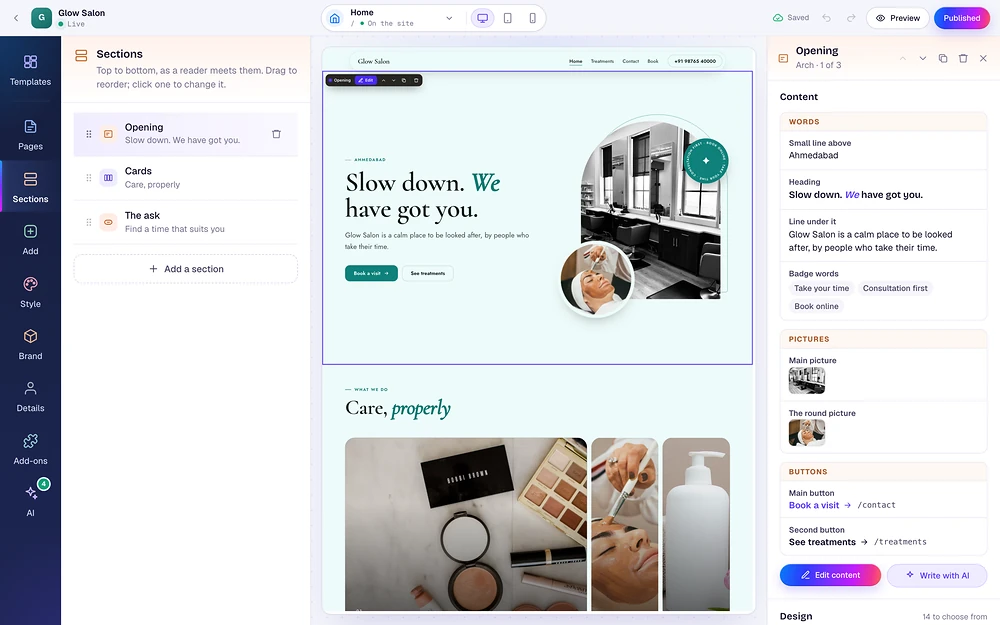The image size is (1000, 625).
Task: Open the Pages panel in the sidebar
Action: (x=30, y=135)
